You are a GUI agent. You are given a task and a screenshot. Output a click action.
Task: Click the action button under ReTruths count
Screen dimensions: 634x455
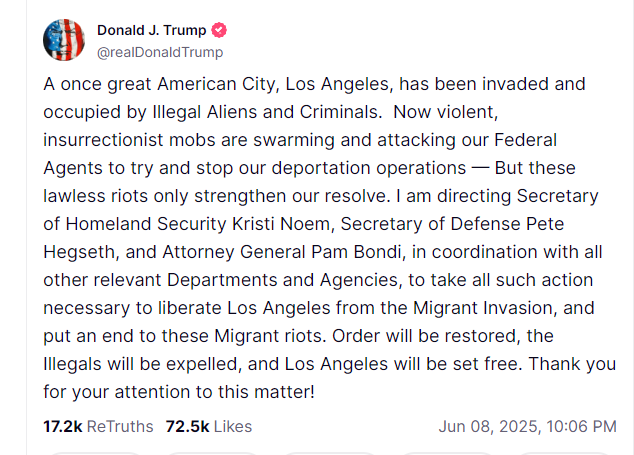click(95, 453)
